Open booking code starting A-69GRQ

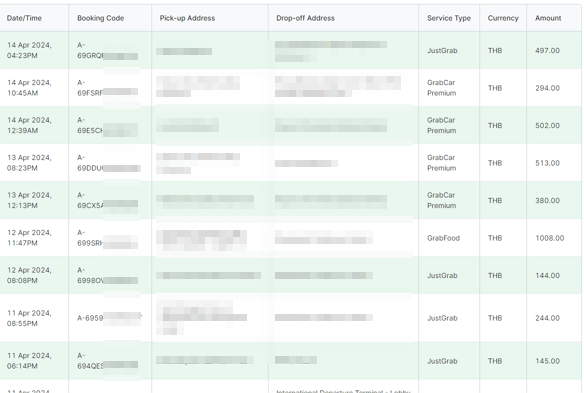coord(107,50)
